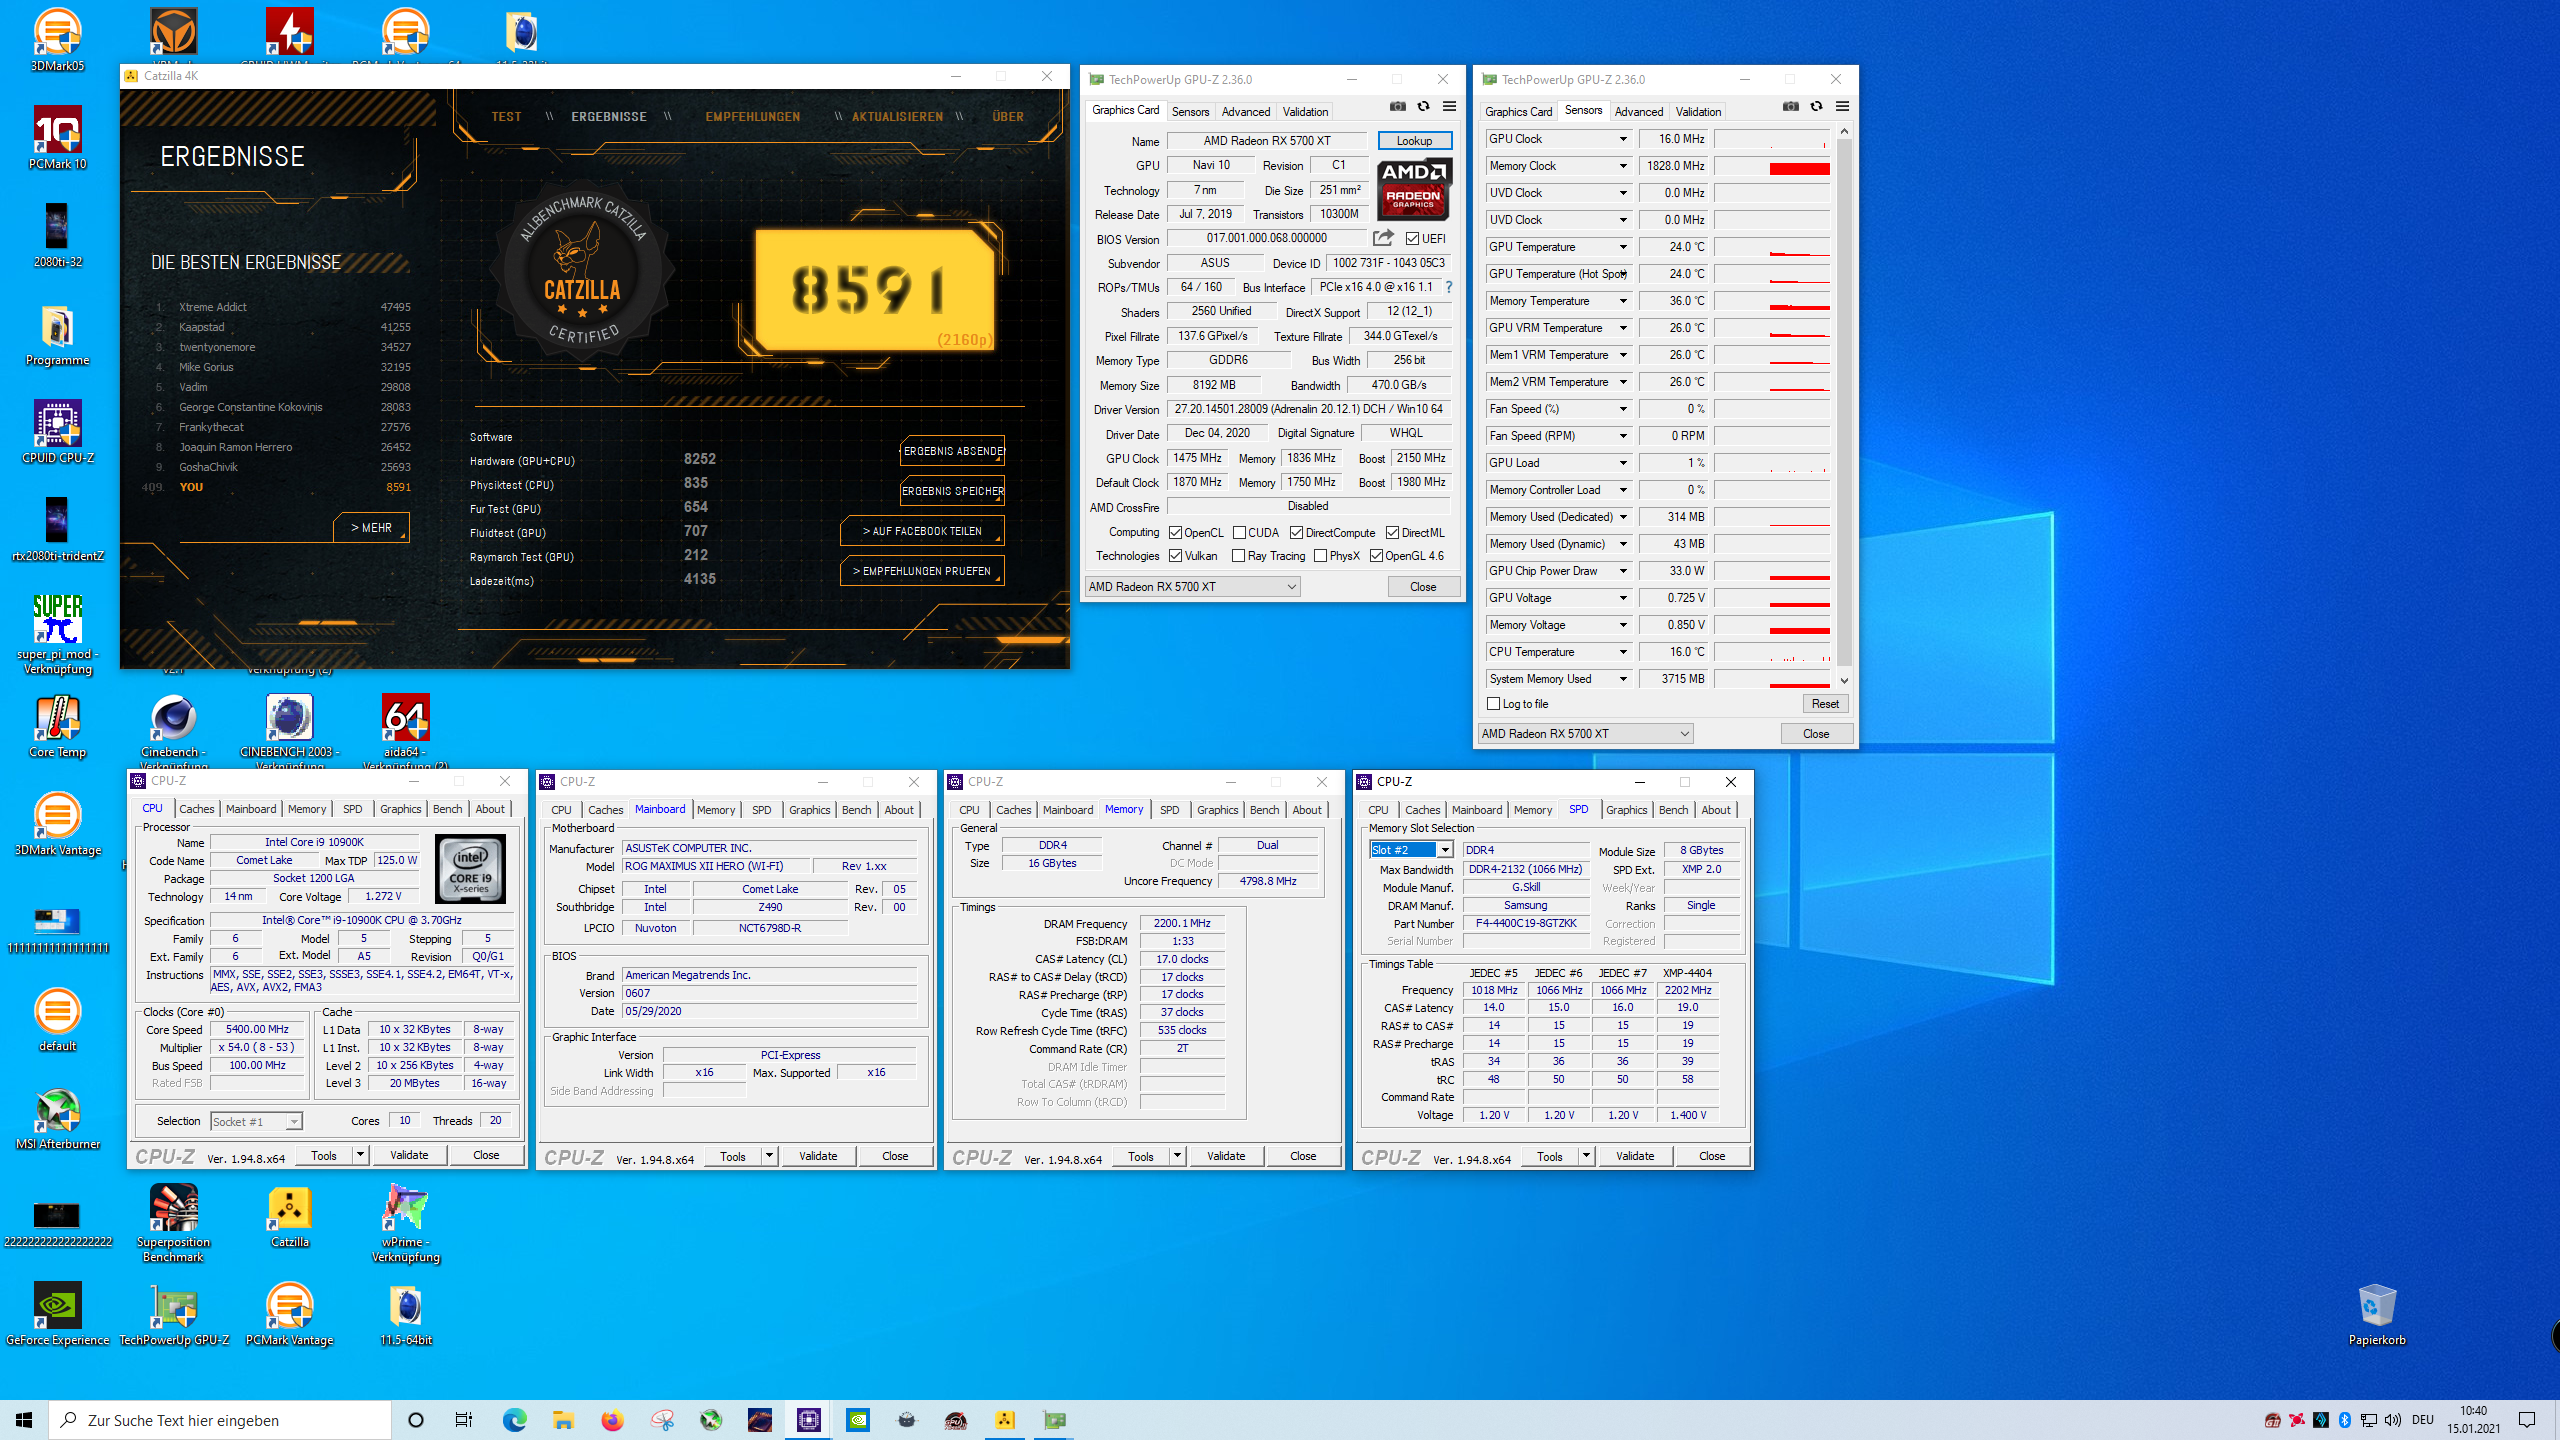Open Firefox from the taskbar
This screenshot has width=2560, height=1440.
(612, 1420)
